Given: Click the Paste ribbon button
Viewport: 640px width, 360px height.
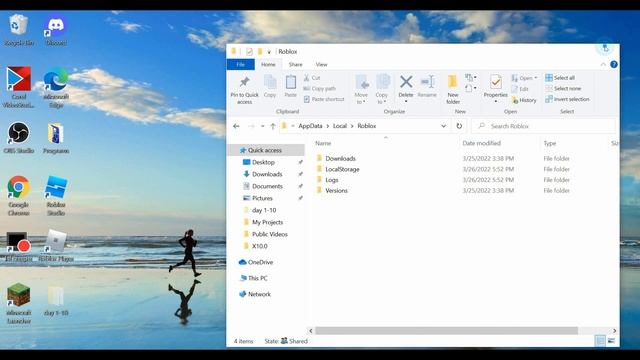Looking at the screenshot, I should click(291, 87).
